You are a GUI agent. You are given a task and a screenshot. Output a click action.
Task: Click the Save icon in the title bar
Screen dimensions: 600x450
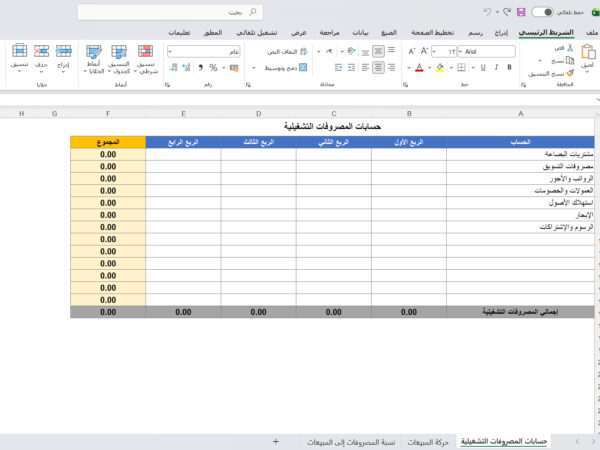click(521, 12)
